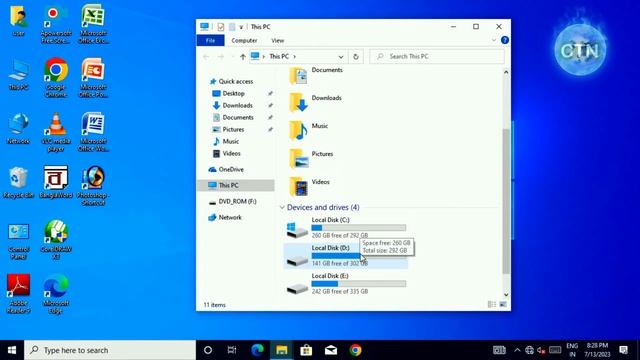Select Desktop in navigation pane
This screenshot has height=360, width=640.
click(229, 93)
